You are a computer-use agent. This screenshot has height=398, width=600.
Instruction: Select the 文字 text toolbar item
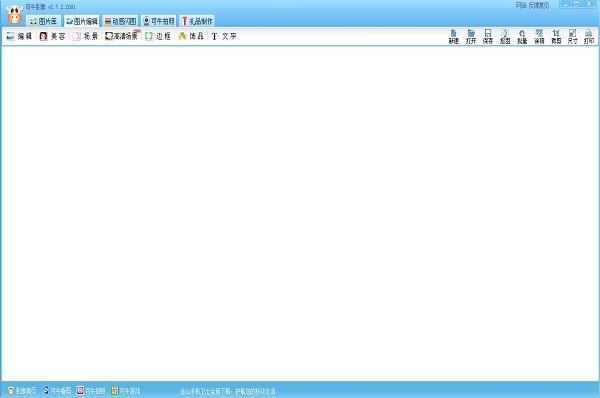point(224,36)
